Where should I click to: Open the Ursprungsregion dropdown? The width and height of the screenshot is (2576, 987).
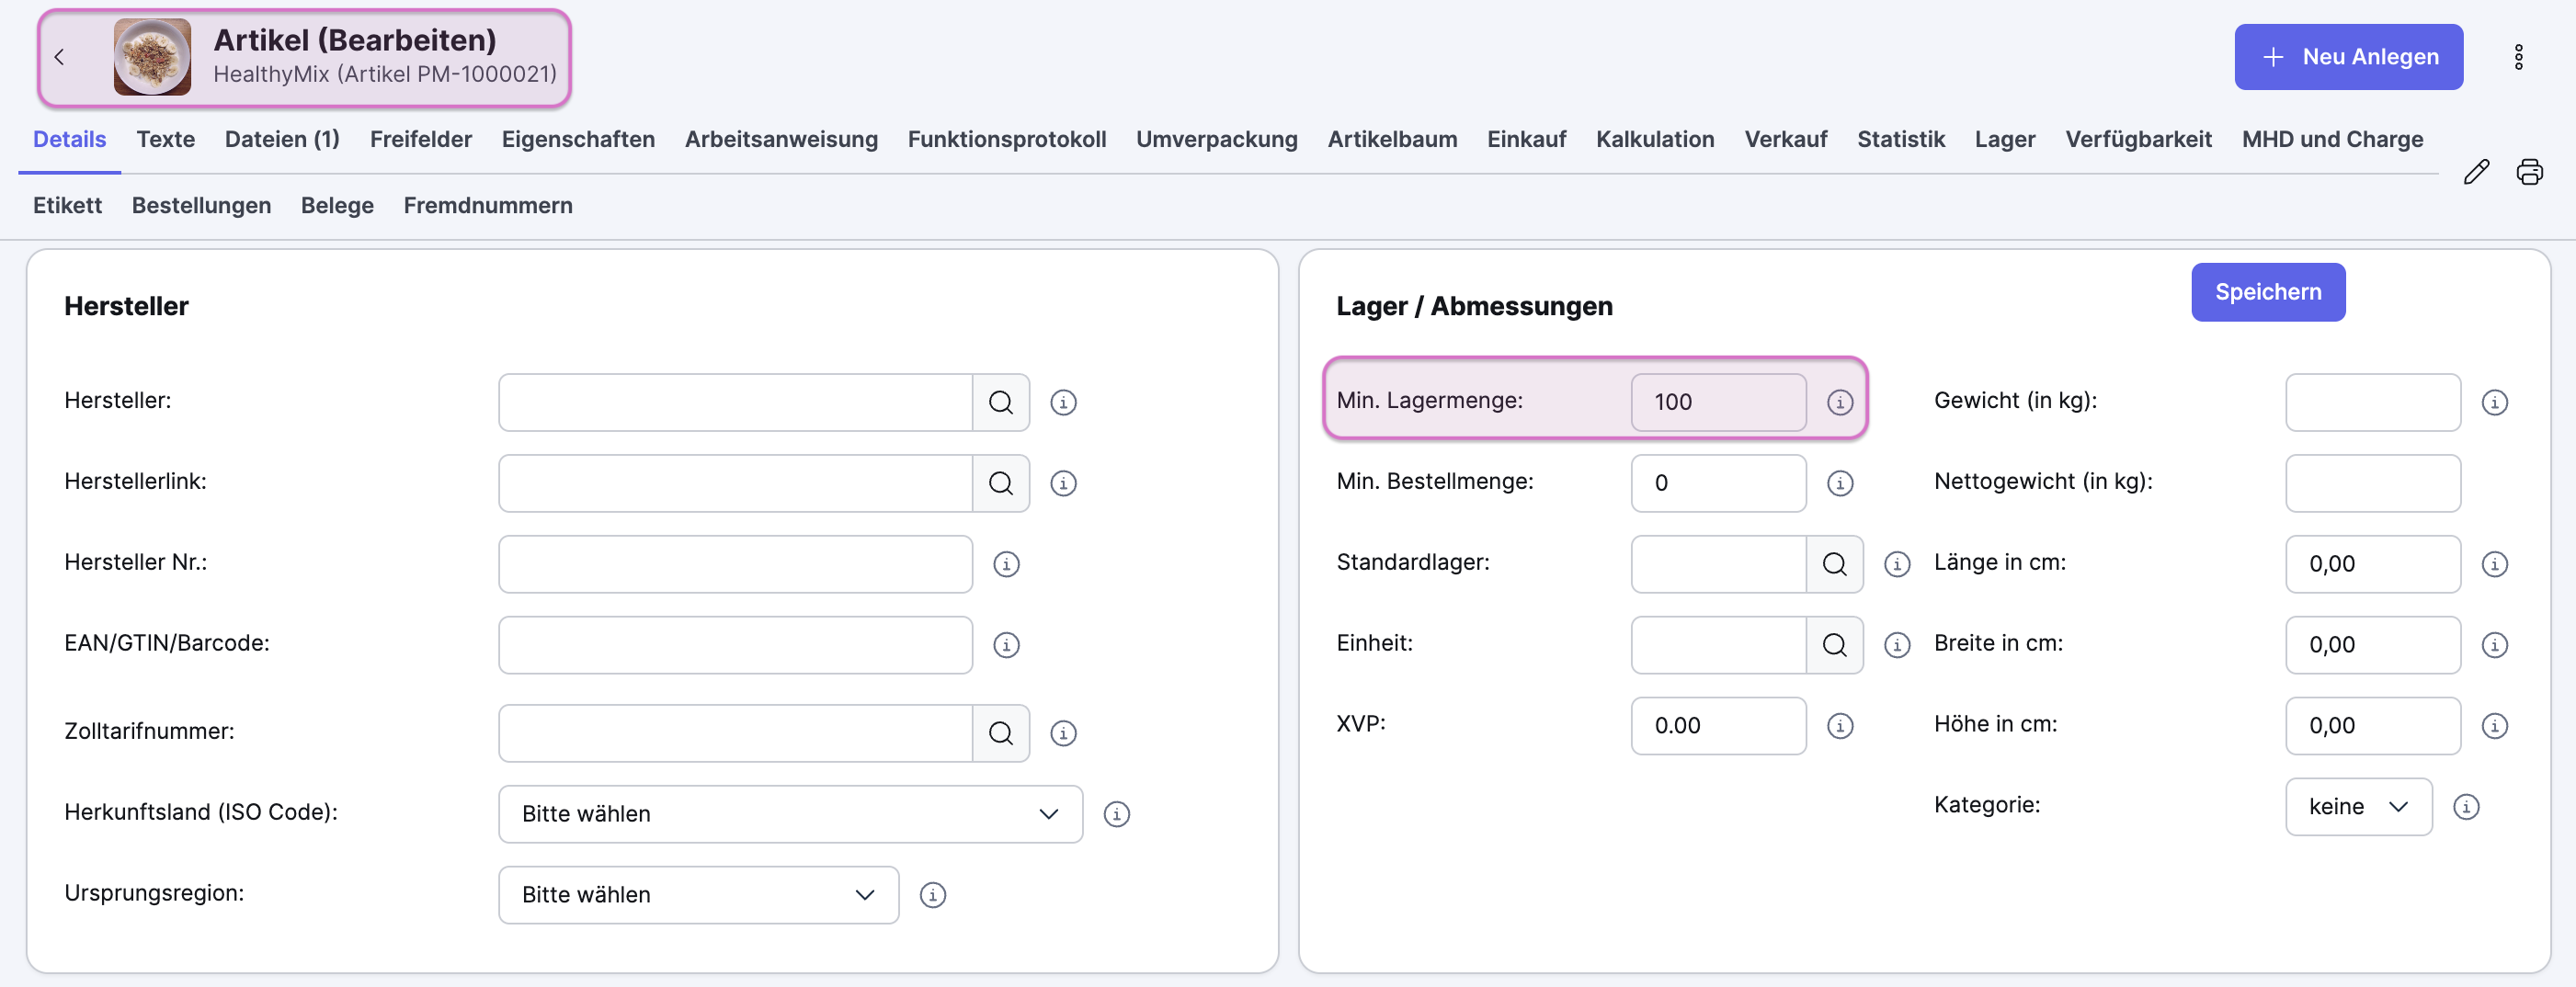click(862, 895)
